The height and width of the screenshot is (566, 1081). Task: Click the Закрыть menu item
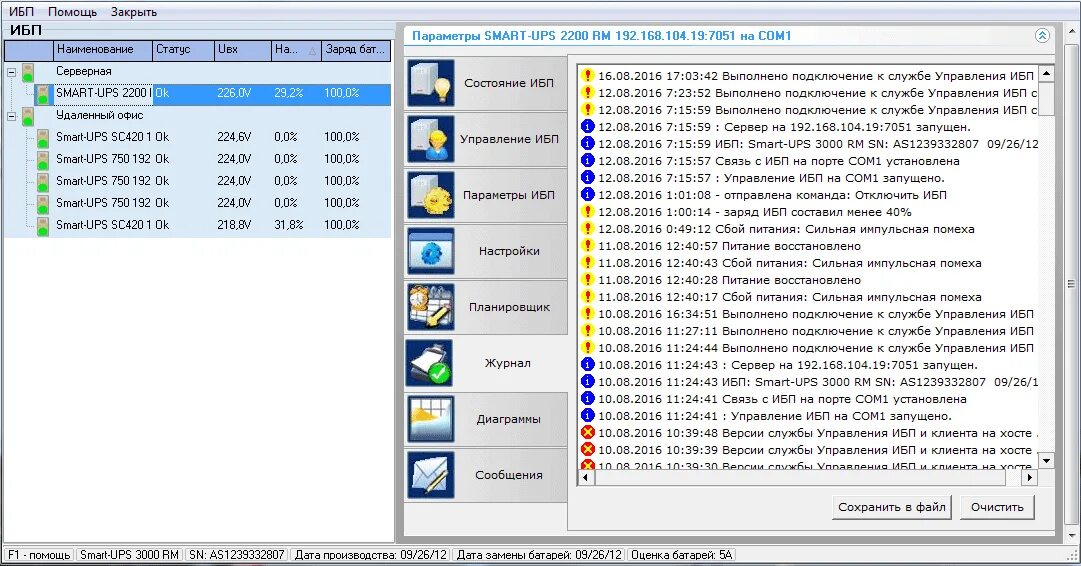[134, 12]
